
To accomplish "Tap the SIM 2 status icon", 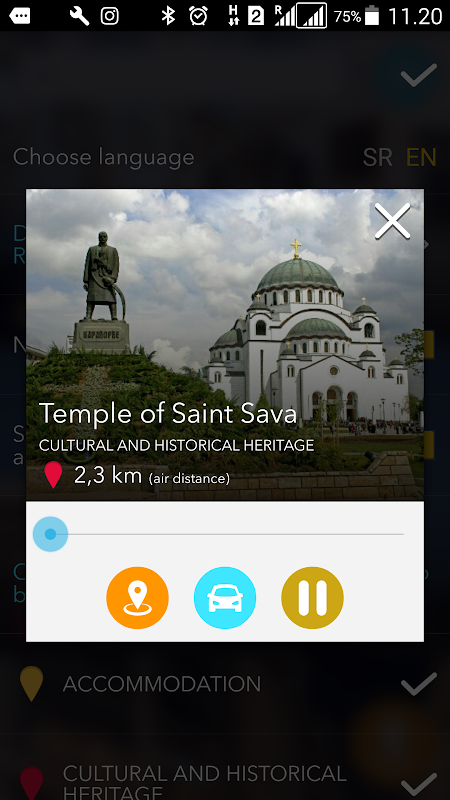I will [256, 16].
